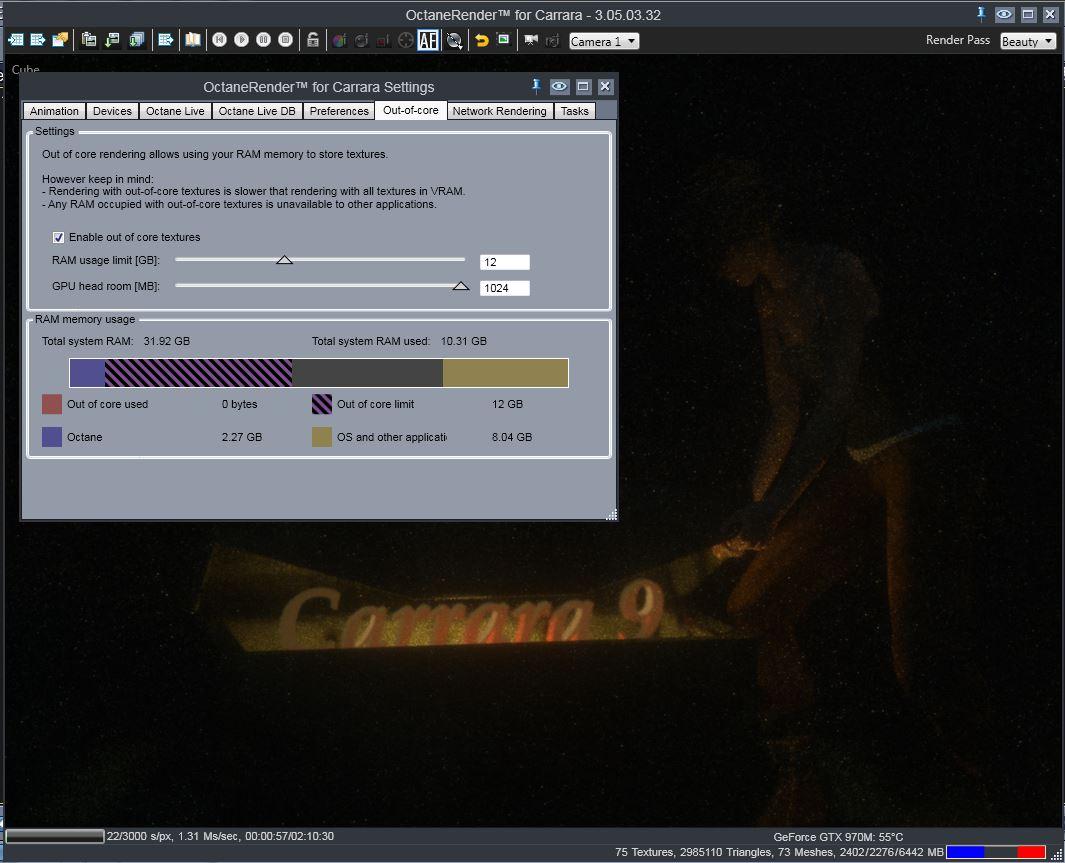Click the open folder image icon
The width and height of the screenshot is (1065, 863).
click(x=60, y=40)
